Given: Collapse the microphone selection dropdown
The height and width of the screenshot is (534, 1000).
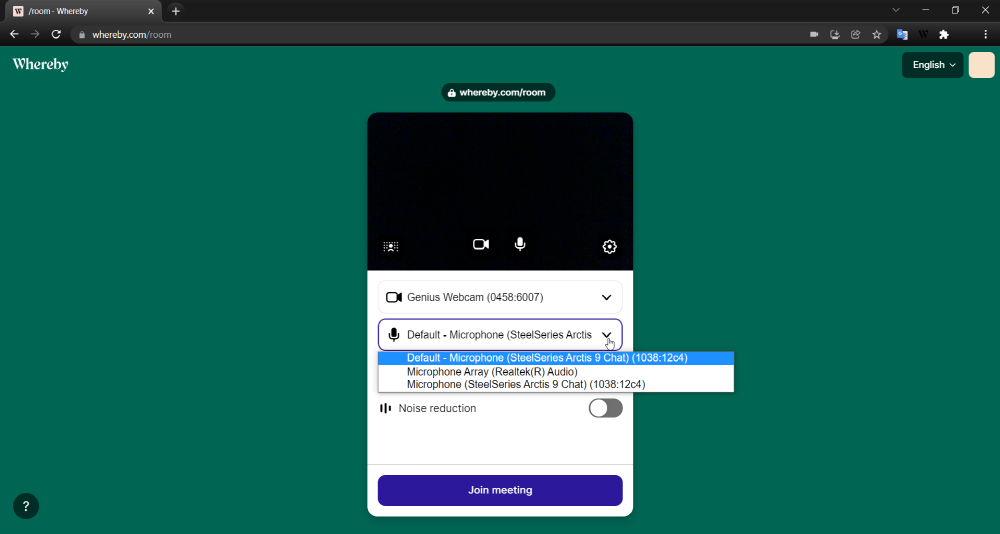Looking at the screenshot, I should (606, 335).
